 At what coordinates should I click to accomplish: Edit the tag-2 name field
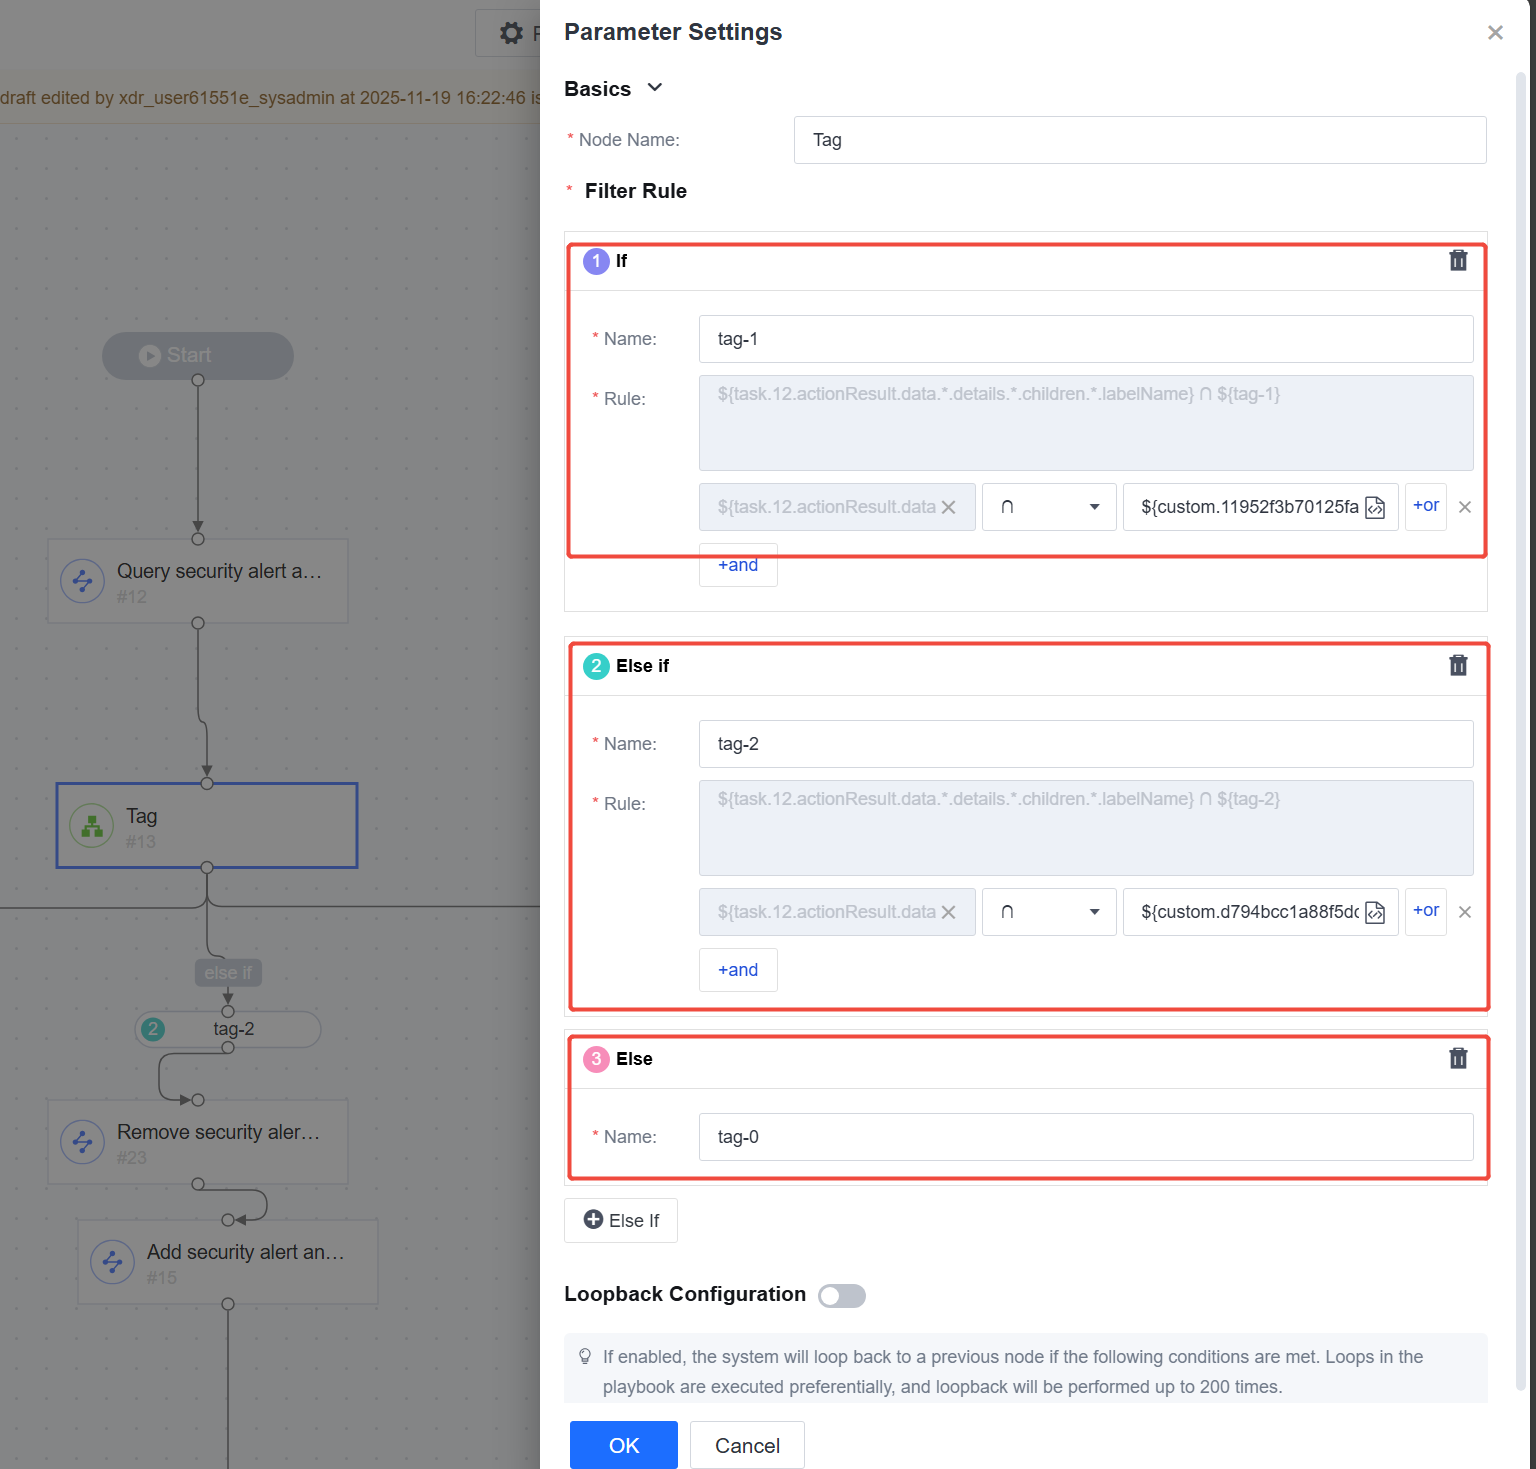point(1086,744)
